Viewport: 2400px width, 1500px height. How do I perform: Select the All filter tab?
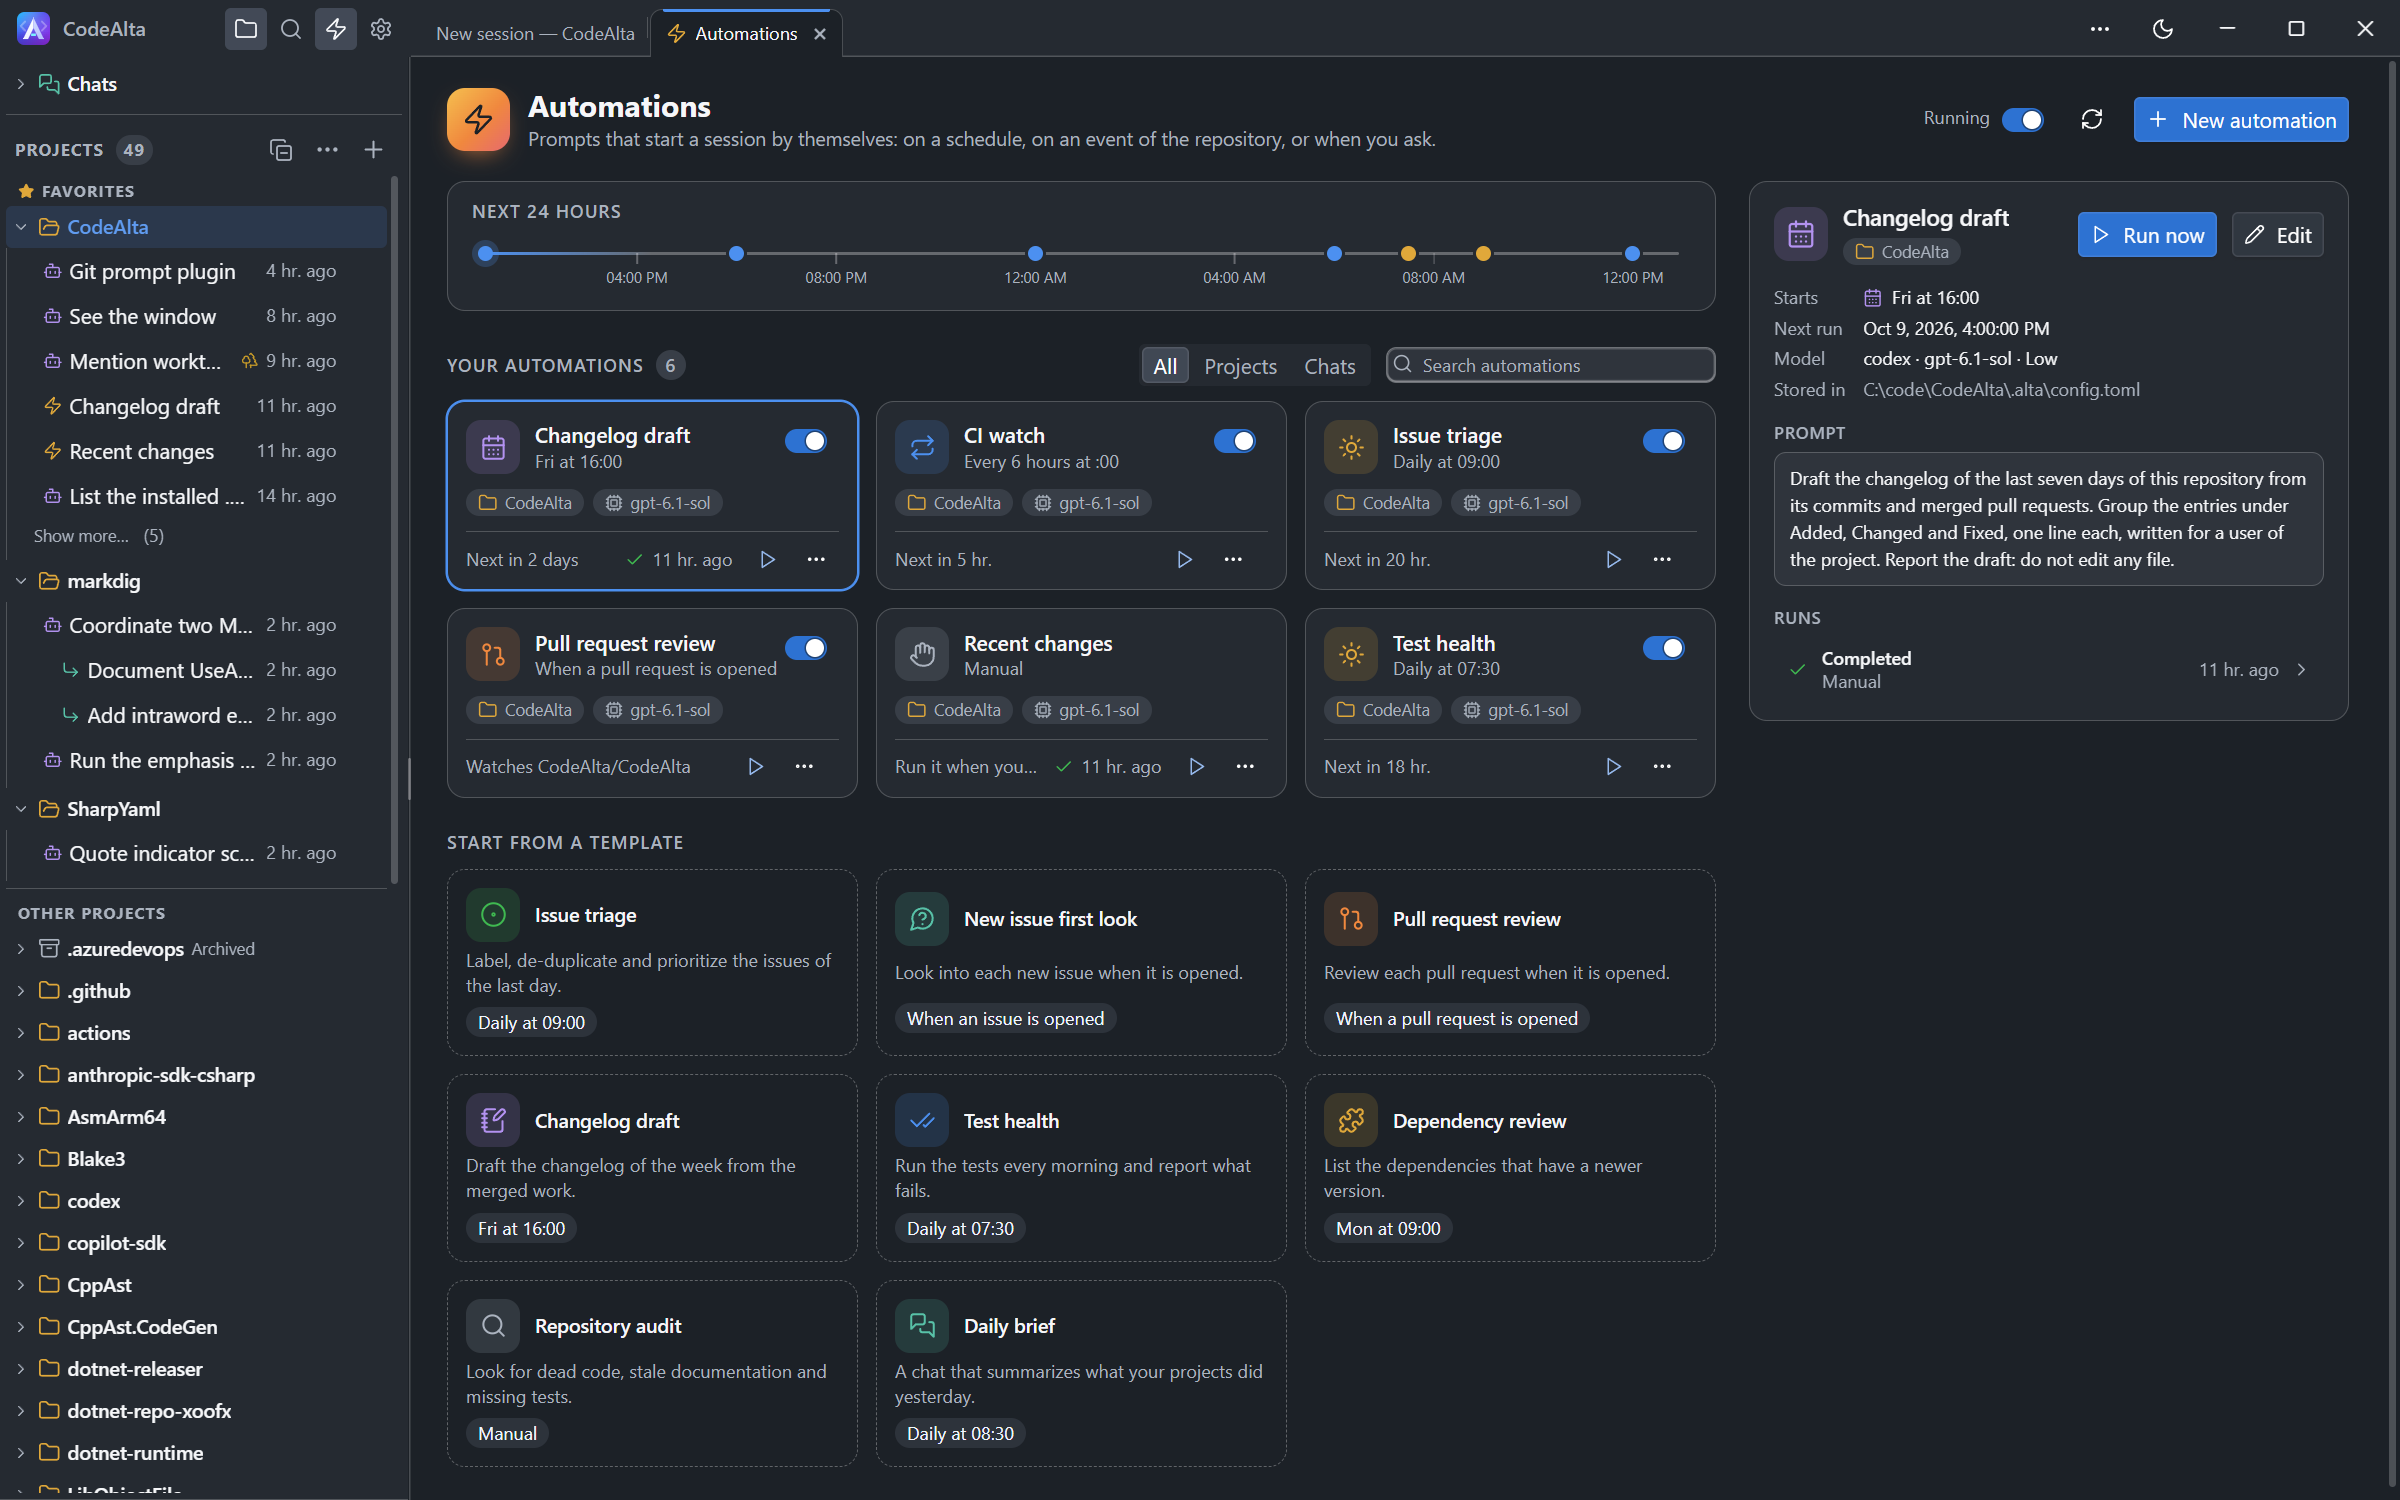[1165, 366]
